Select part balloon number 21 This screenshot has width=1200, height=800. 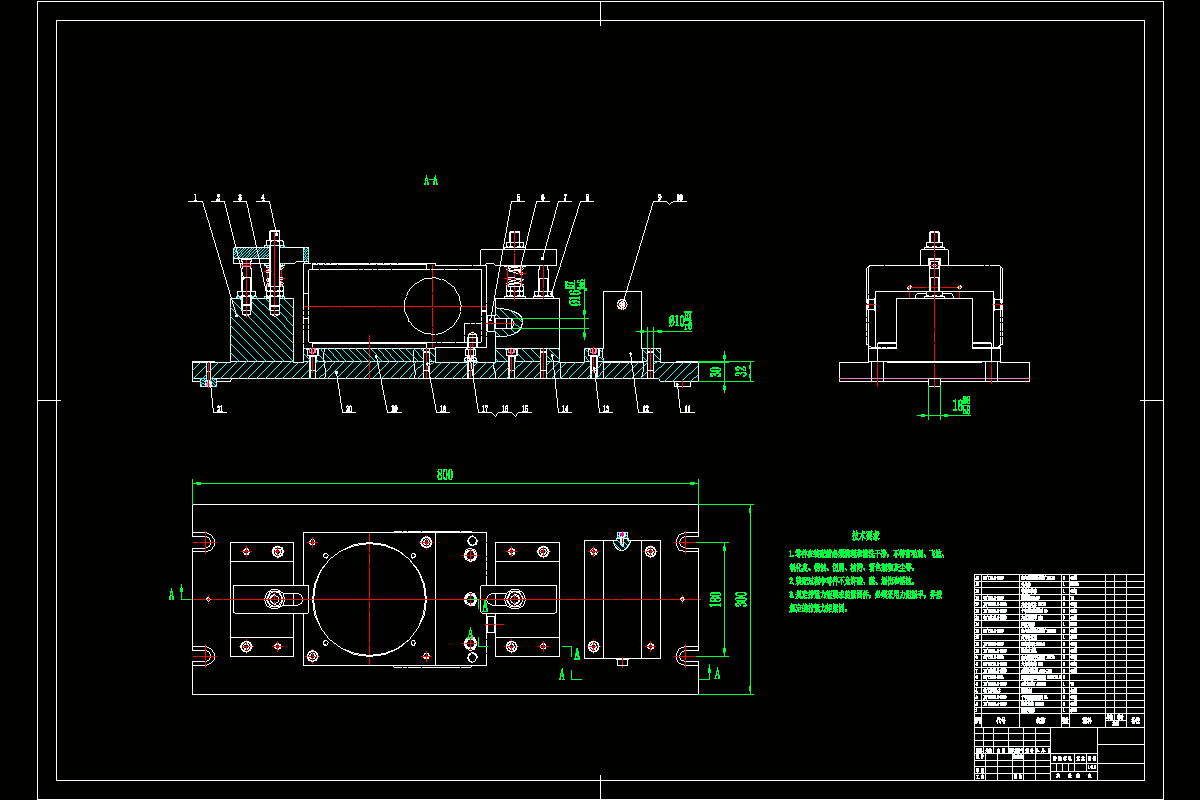[220, 409]
